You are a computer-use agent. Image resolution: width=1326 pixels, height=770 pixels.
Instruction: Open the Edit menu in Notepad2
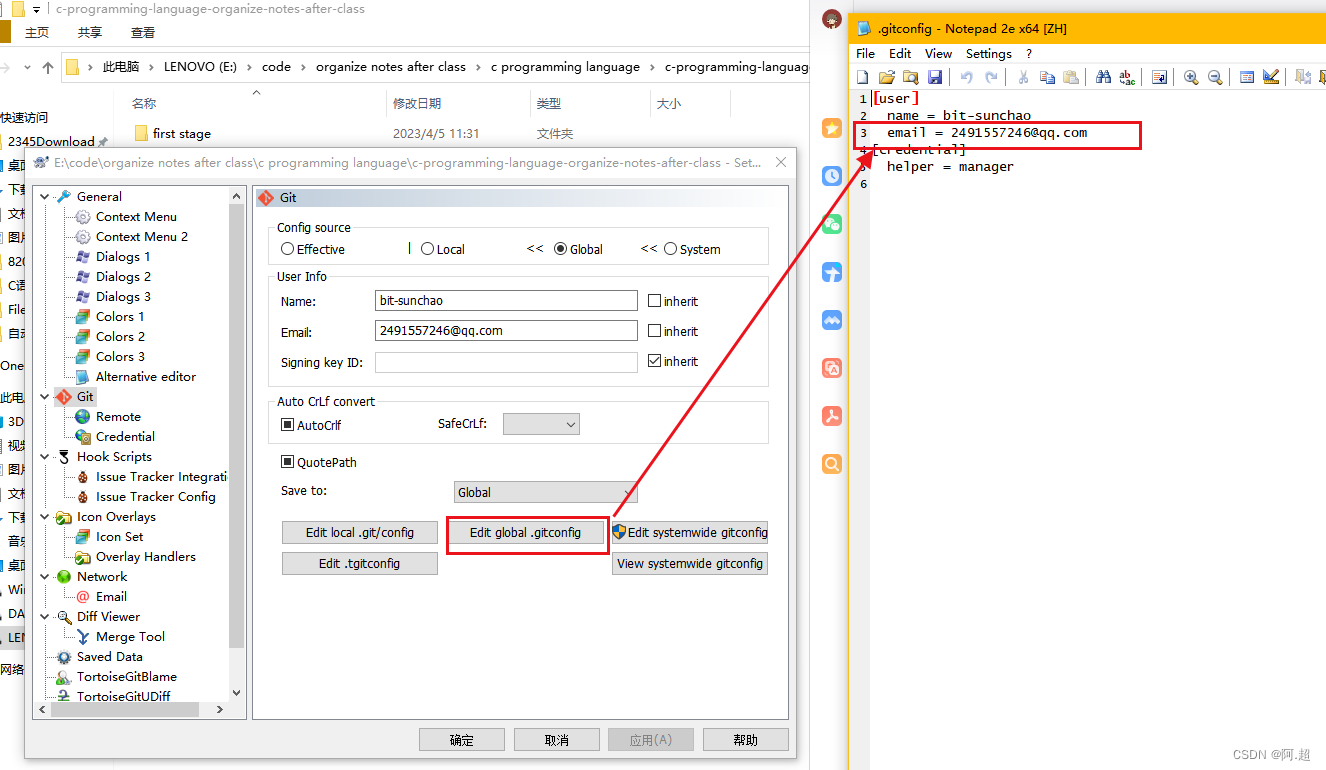[x=900, y=53]
